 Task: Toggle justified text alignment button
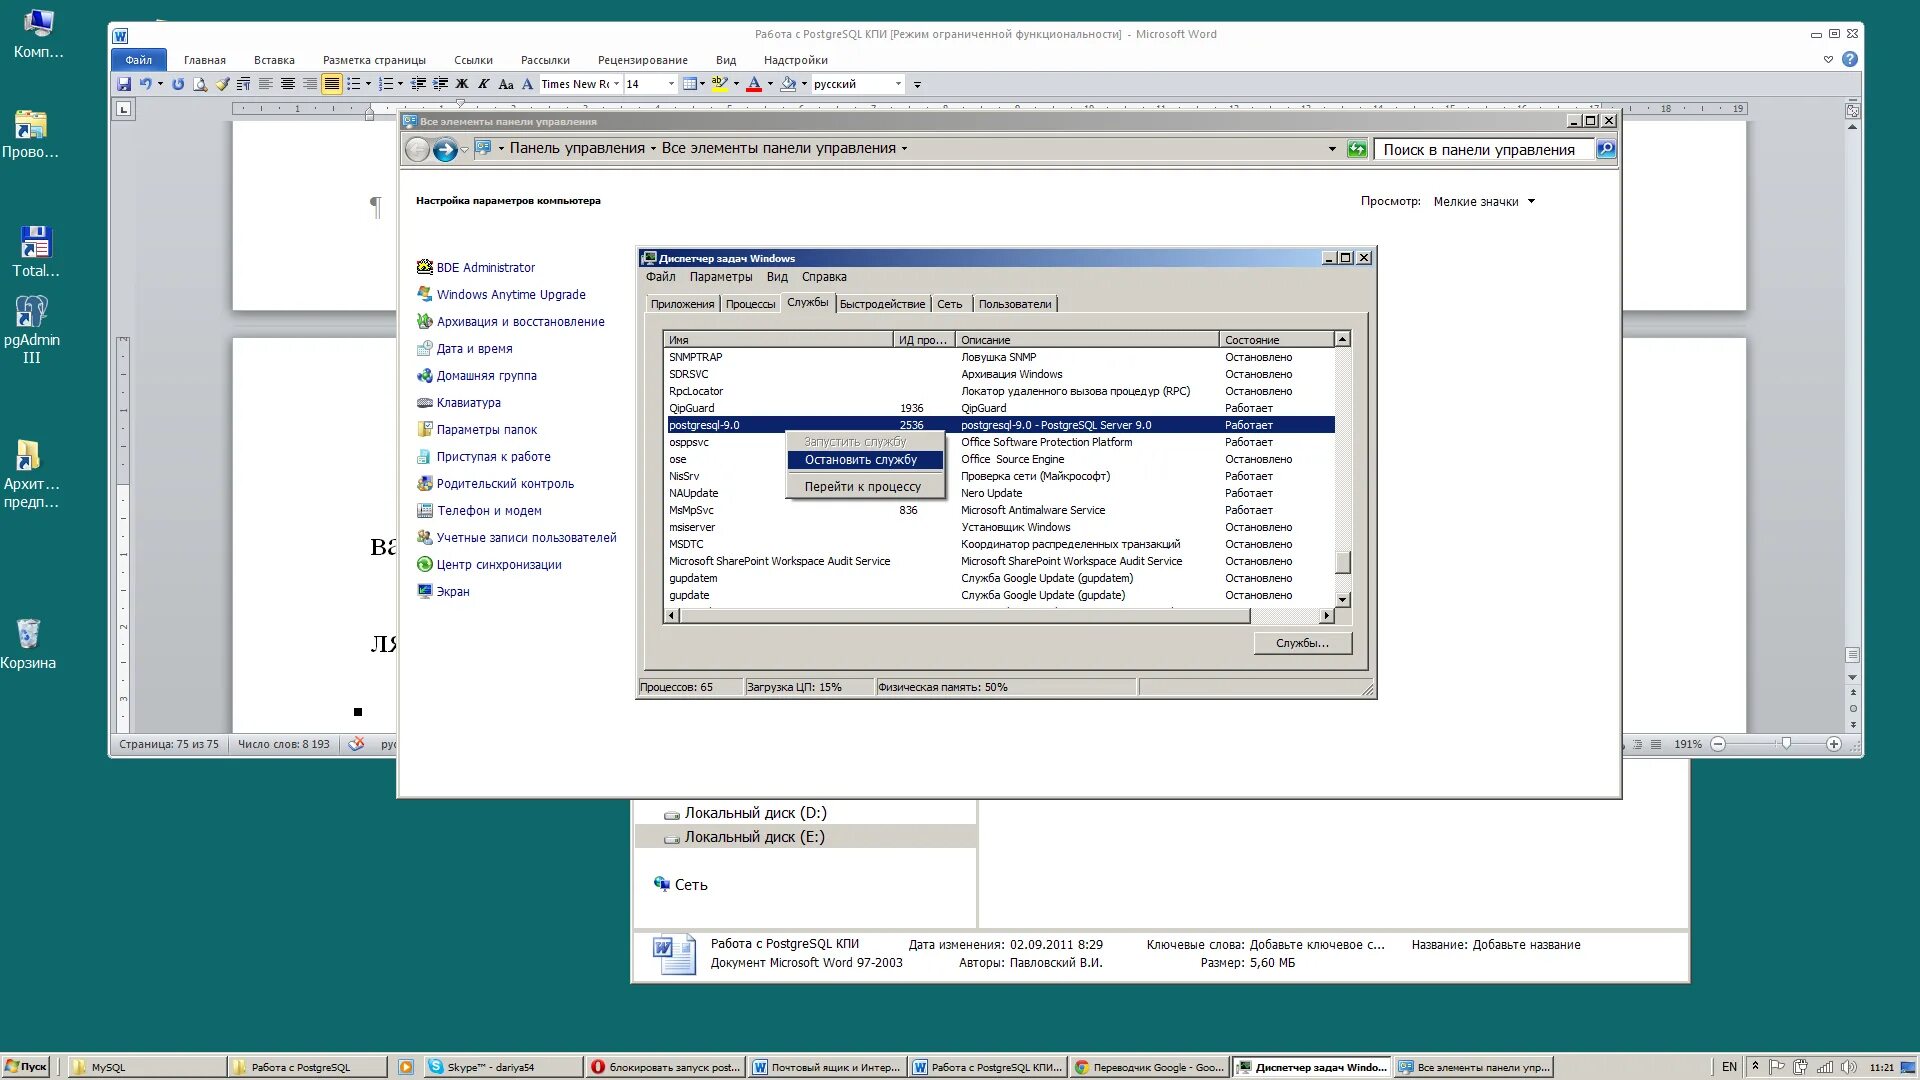click(332, 85)
